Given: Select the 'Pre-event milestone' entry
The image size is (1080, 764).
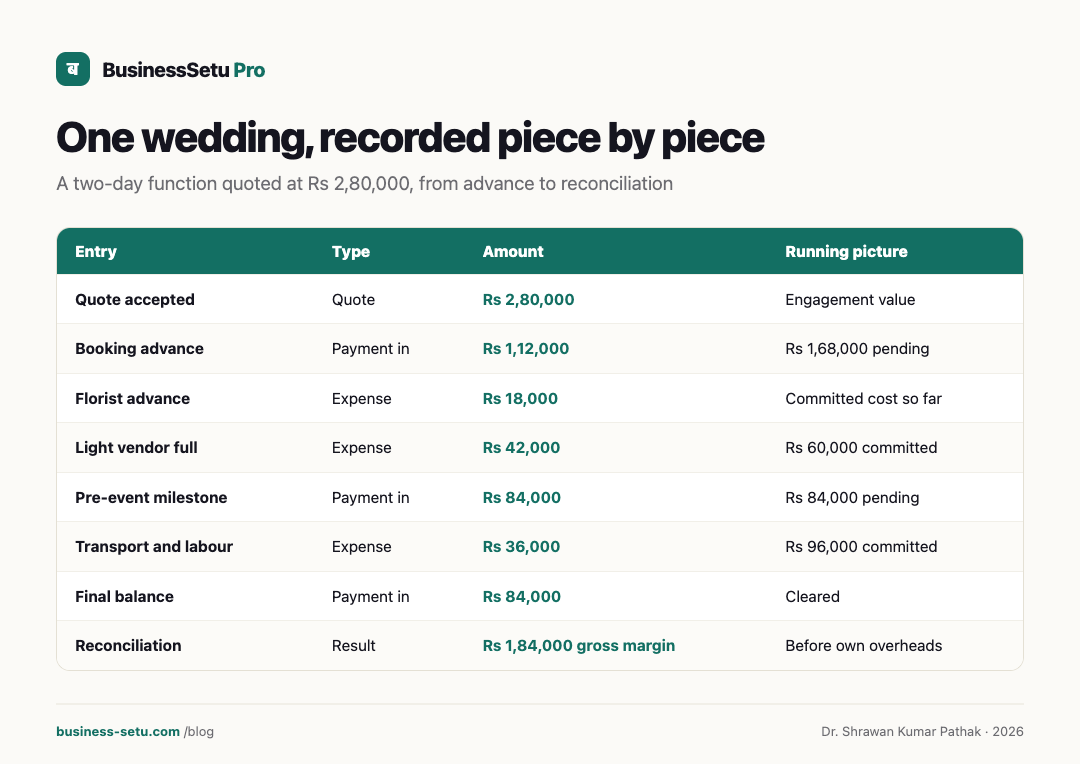Looking at the screenshot, I should (151, 497).
